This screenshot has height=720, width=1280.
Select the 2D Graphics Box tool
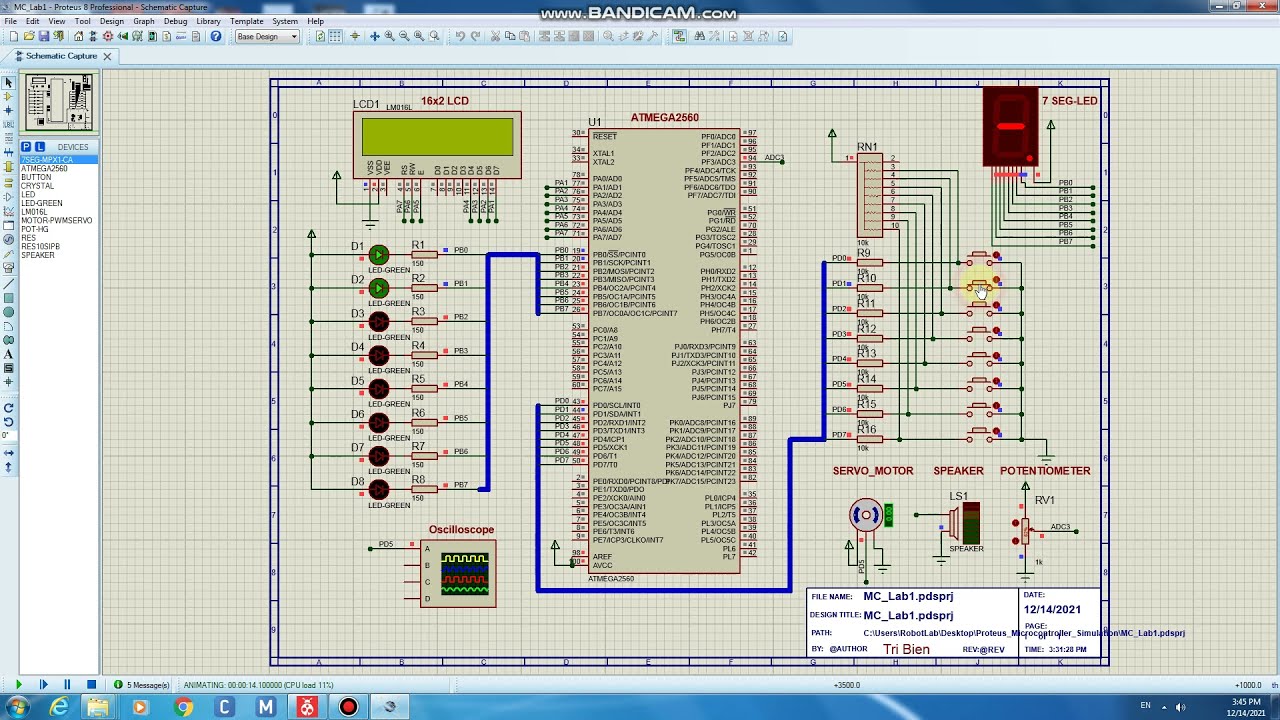tap(8, 298)
